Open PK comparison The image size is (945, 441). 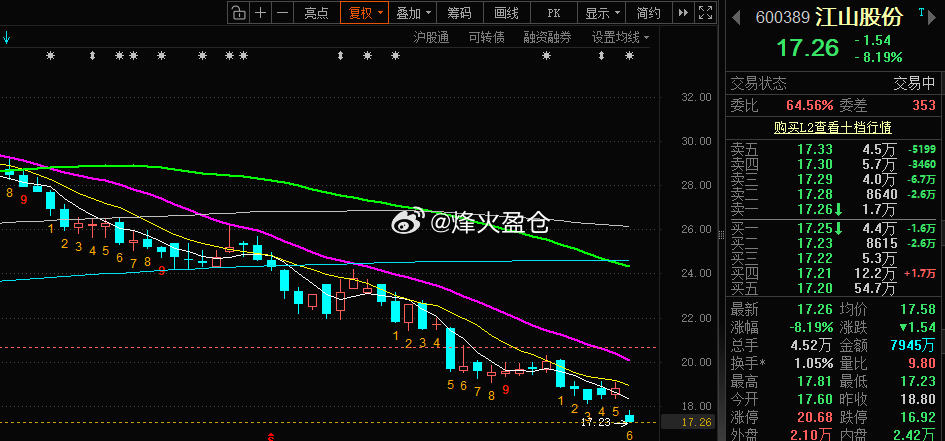pyautogui.click(x=553, y=13)
